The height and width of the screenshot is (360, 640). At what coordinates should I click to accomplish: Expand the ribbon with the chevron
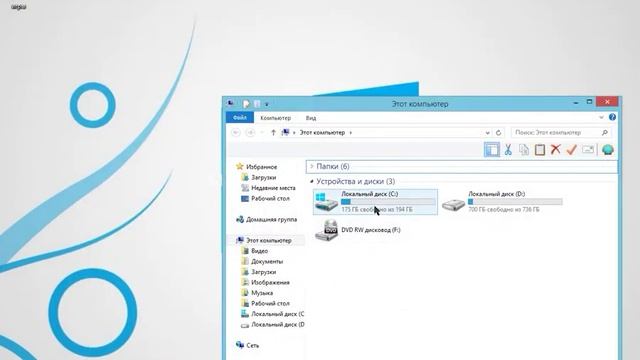(601, 118)
